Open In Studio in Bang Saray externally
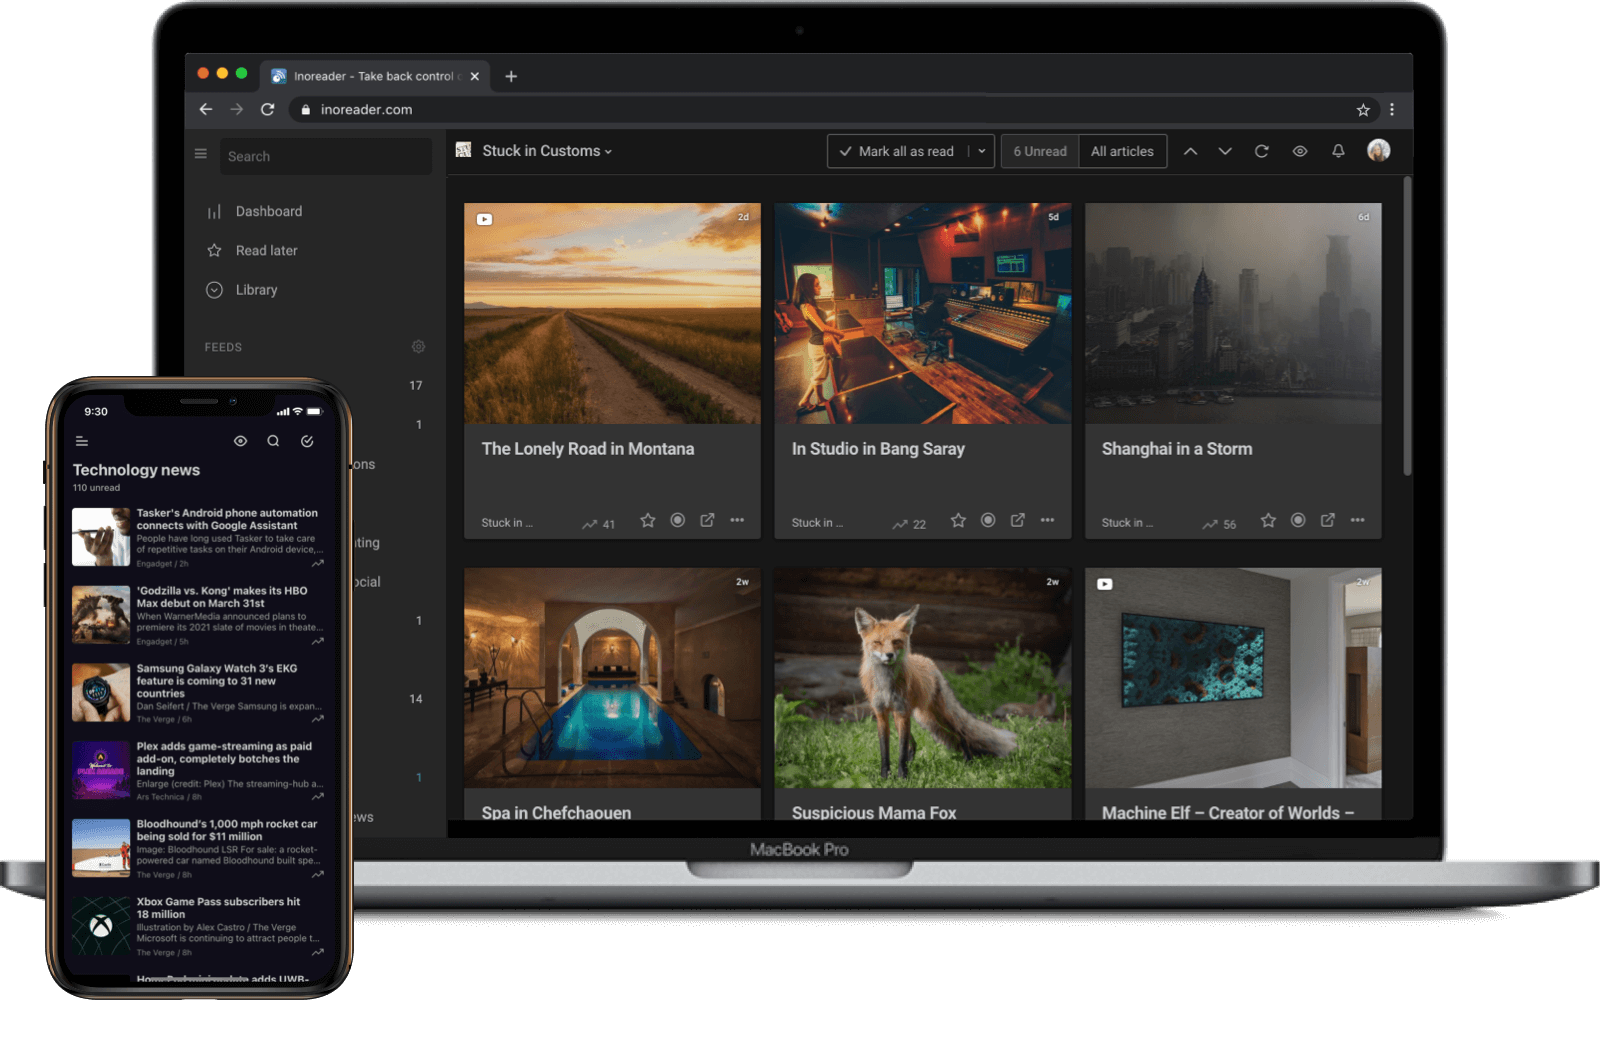The height and width of the screenshot is (1050, 1600). point(1018,520)
